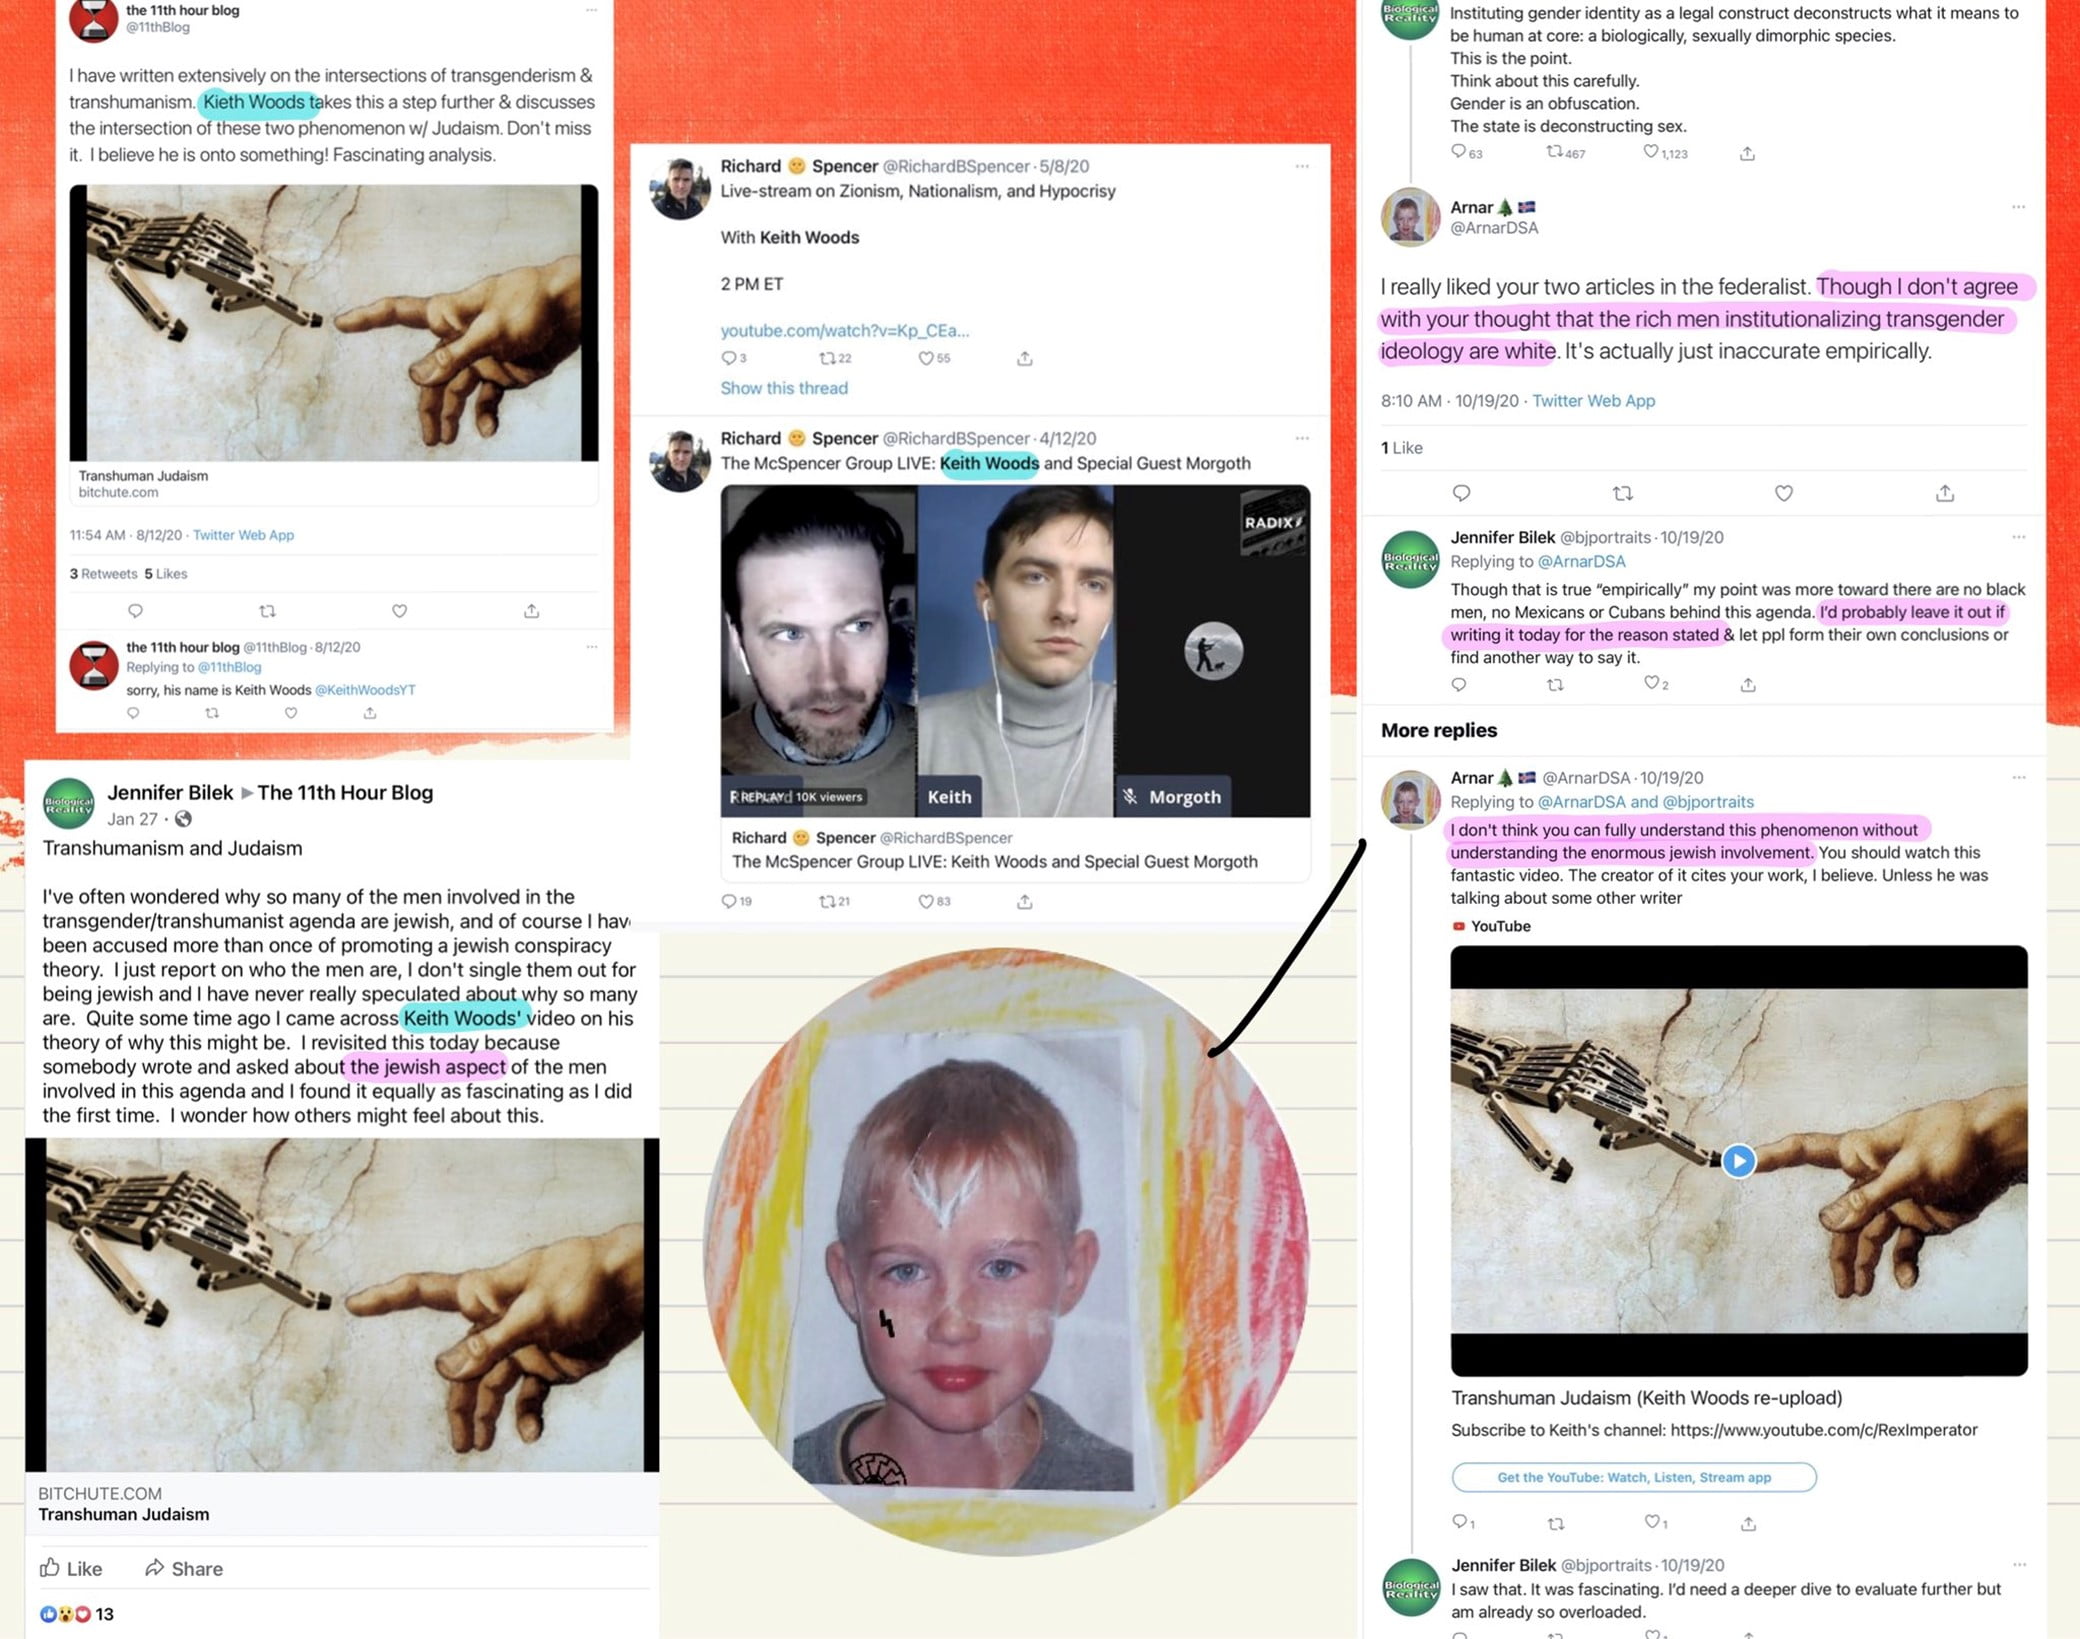Open the Twitter Web App link under Arnar's tweet

(x=1593, y=401)
